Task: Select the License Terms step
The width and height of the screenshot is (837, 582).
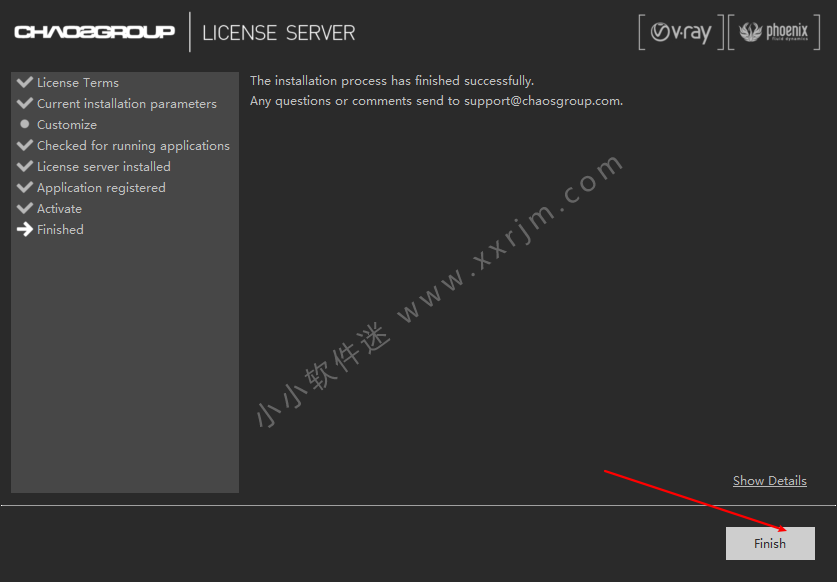Action: coord(78,83)
